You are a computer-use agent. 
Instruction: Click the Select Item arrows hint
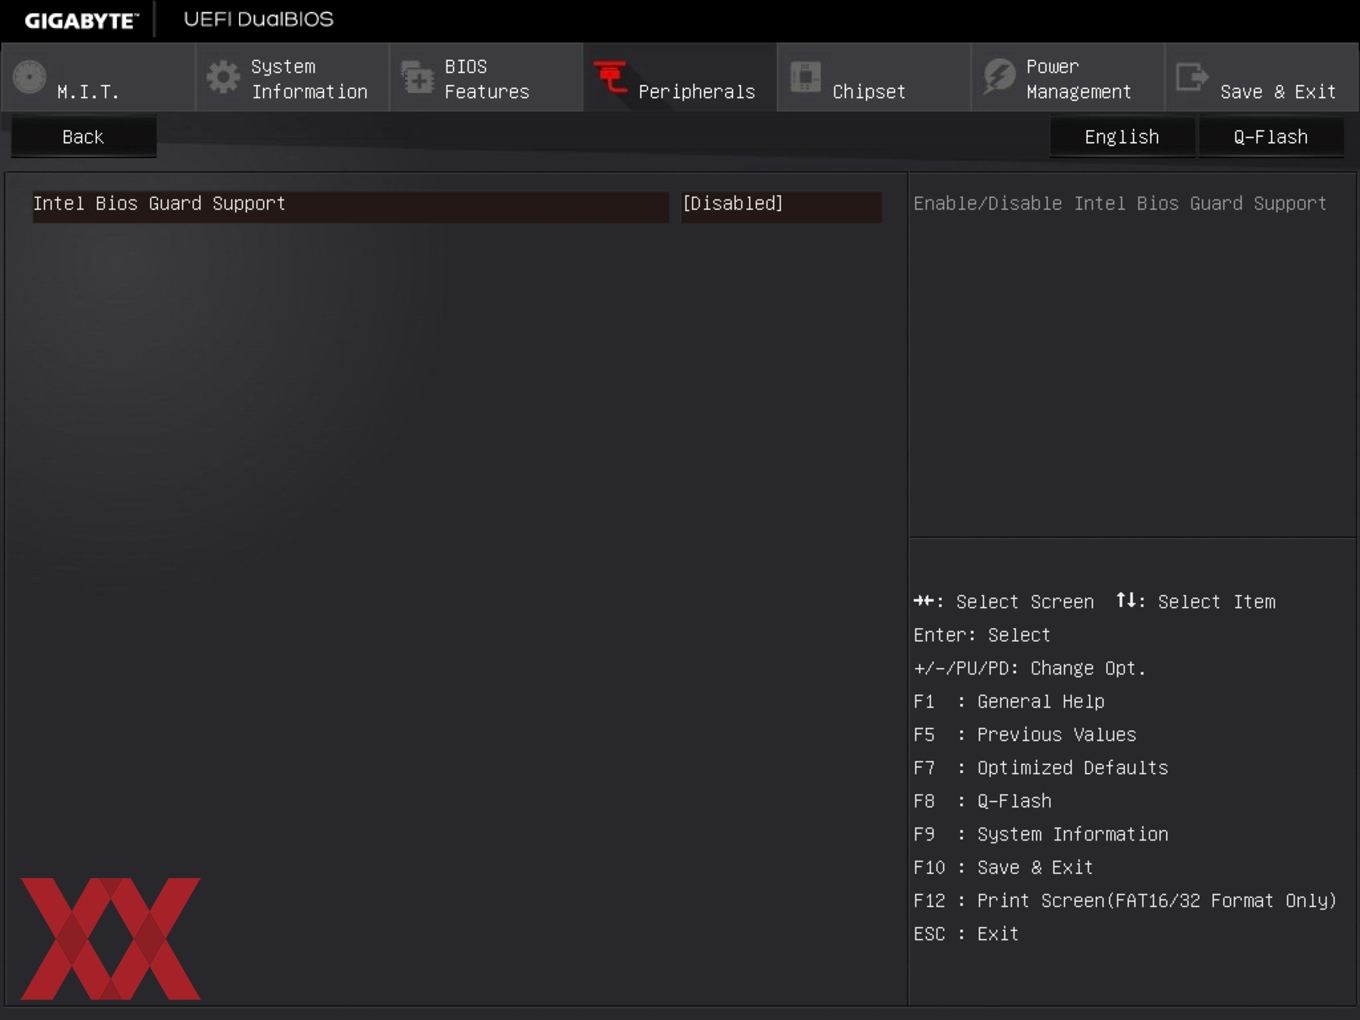click(x=1196, y=602)
